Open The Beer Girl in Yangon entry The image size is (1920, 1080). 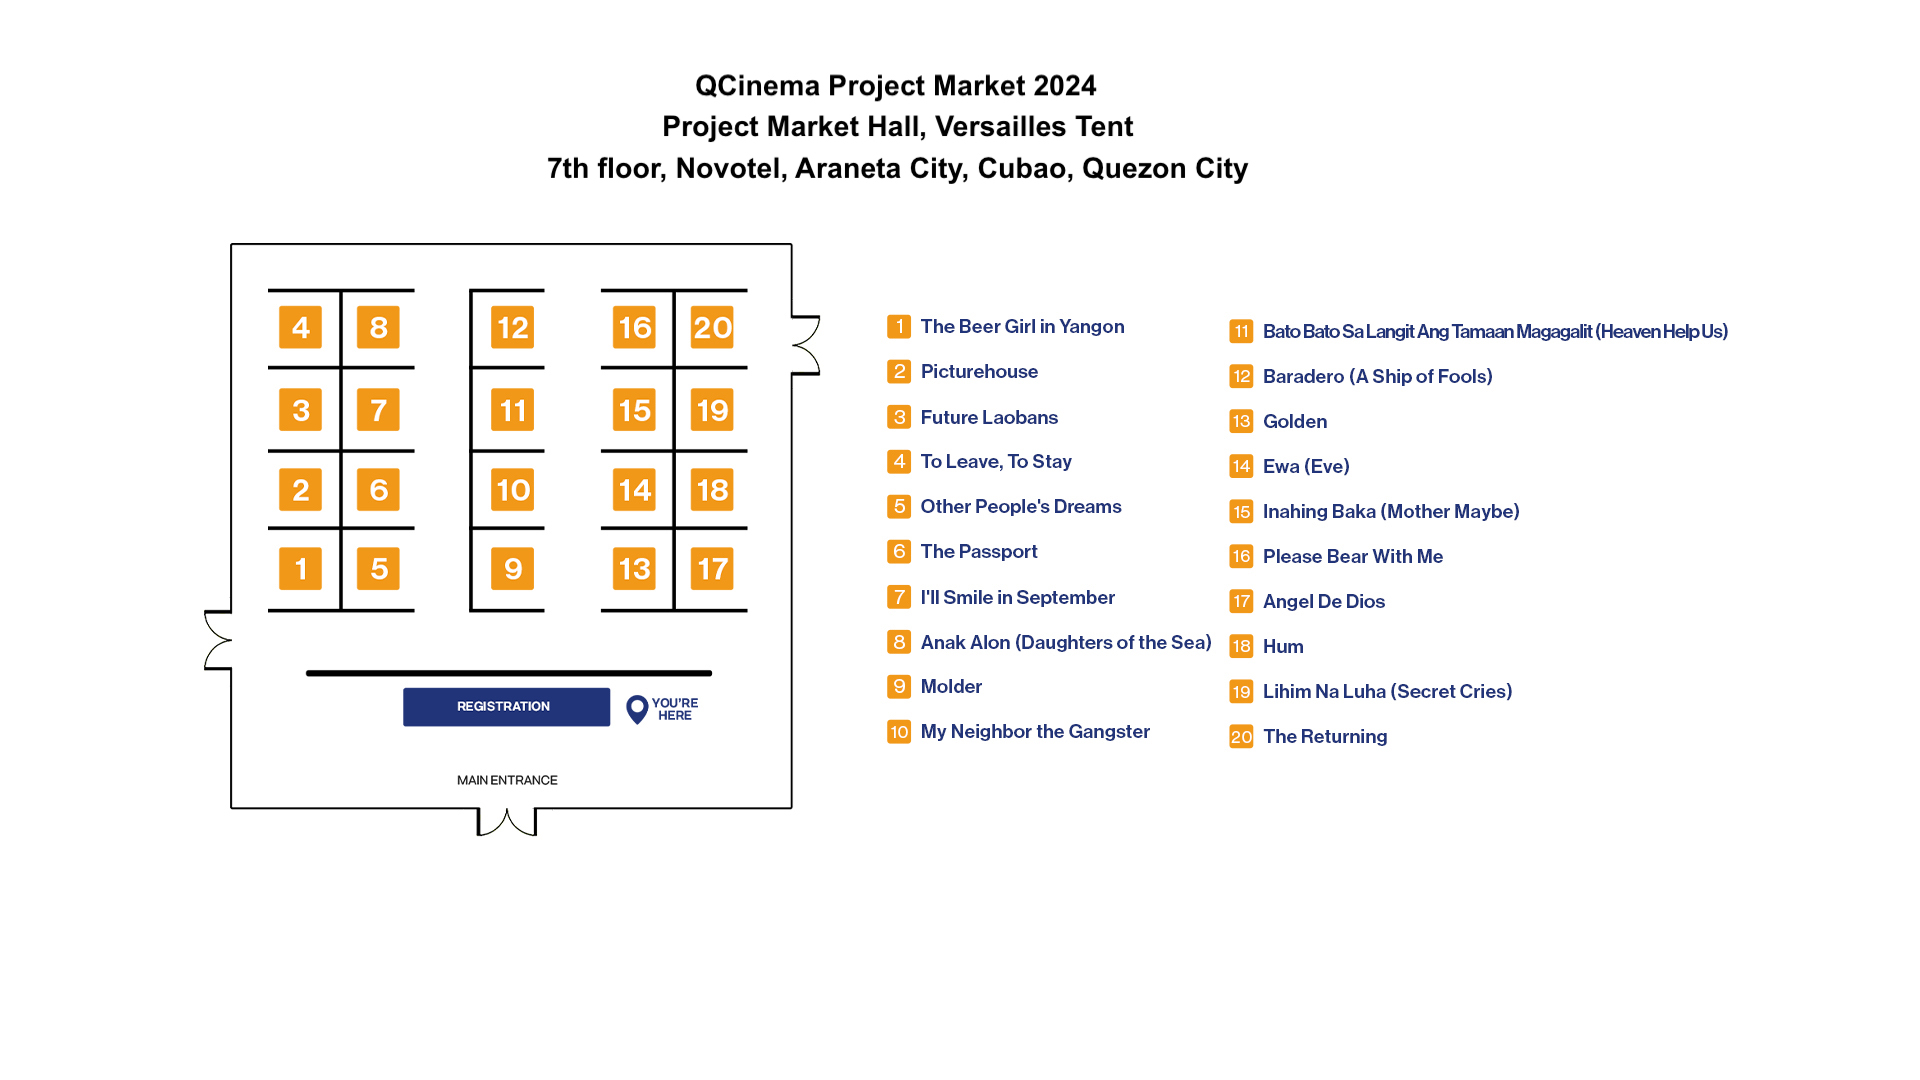1022,326
